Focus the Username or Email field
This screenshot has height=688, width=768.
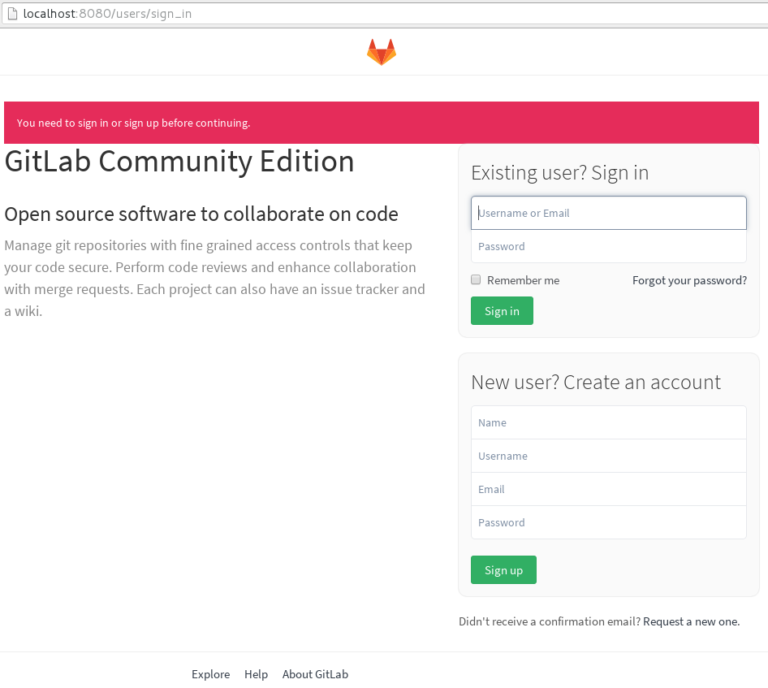608,213
